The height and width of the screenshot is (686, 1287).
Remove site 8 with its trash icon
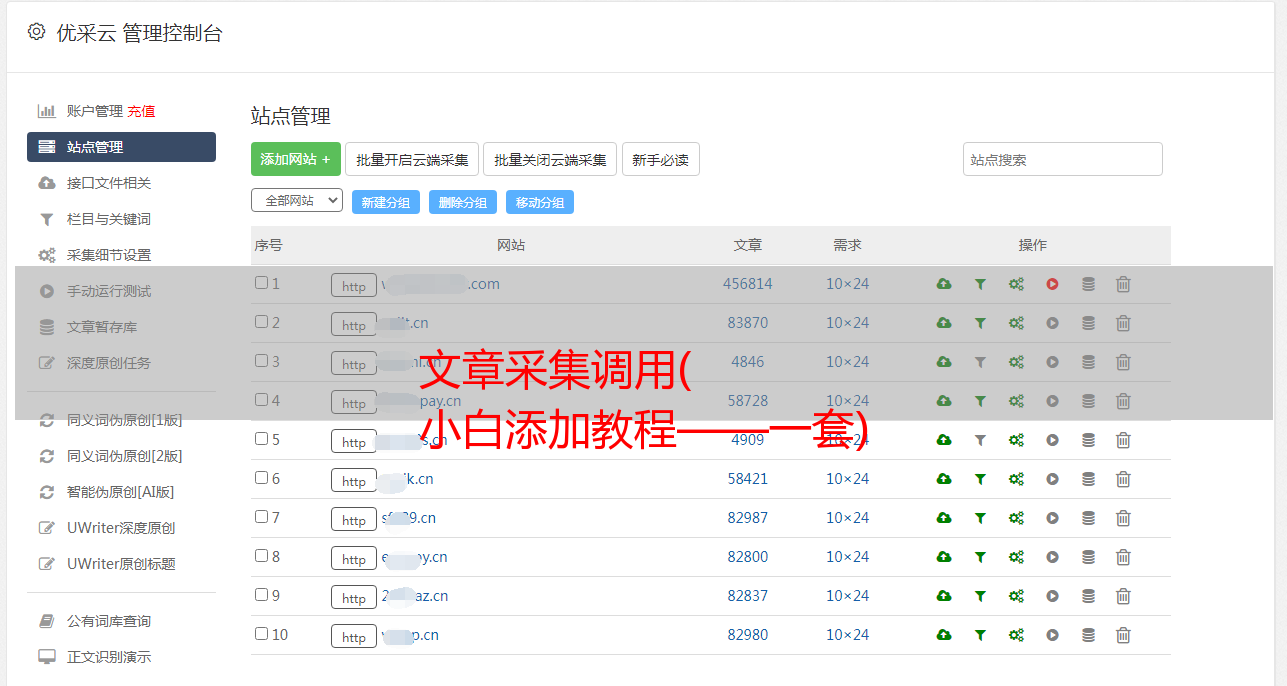[x=1123, y=557]
